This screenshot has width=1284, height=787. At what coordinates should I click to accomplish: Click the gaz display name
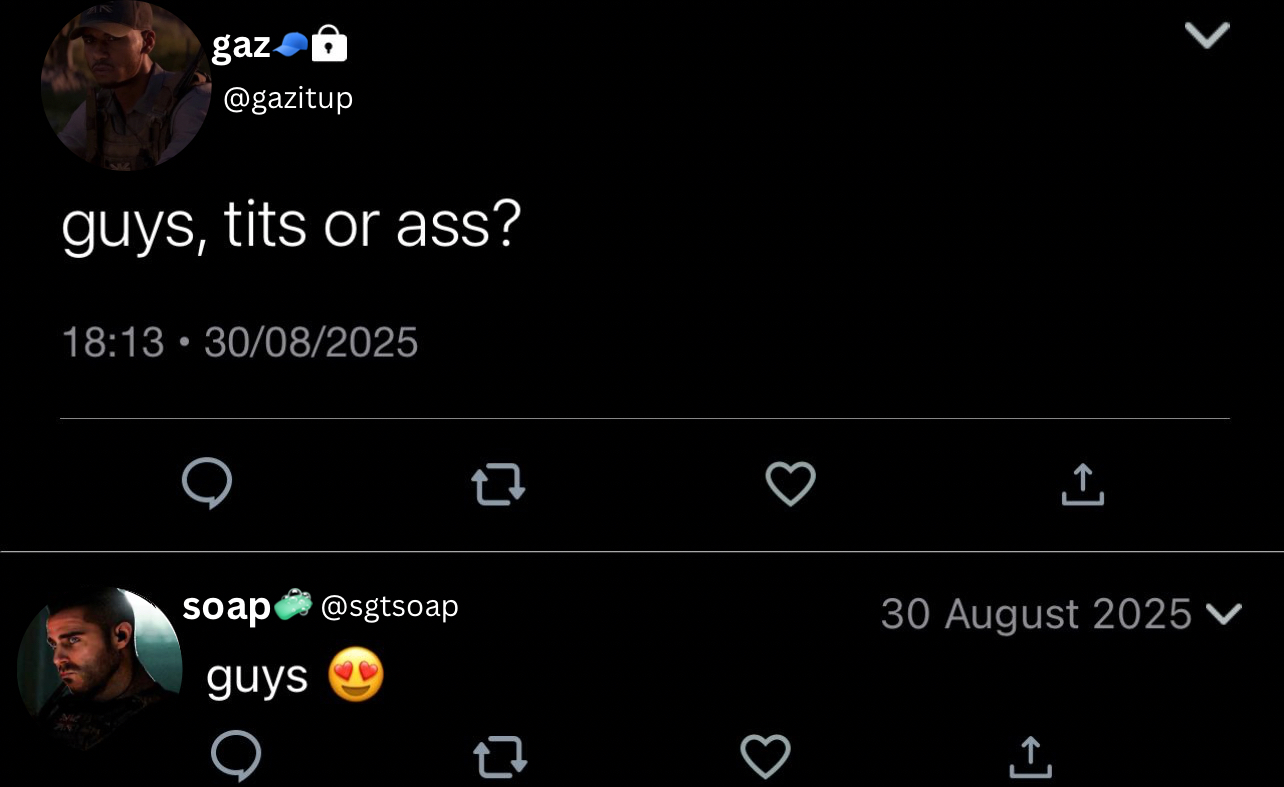click(241, 45)
